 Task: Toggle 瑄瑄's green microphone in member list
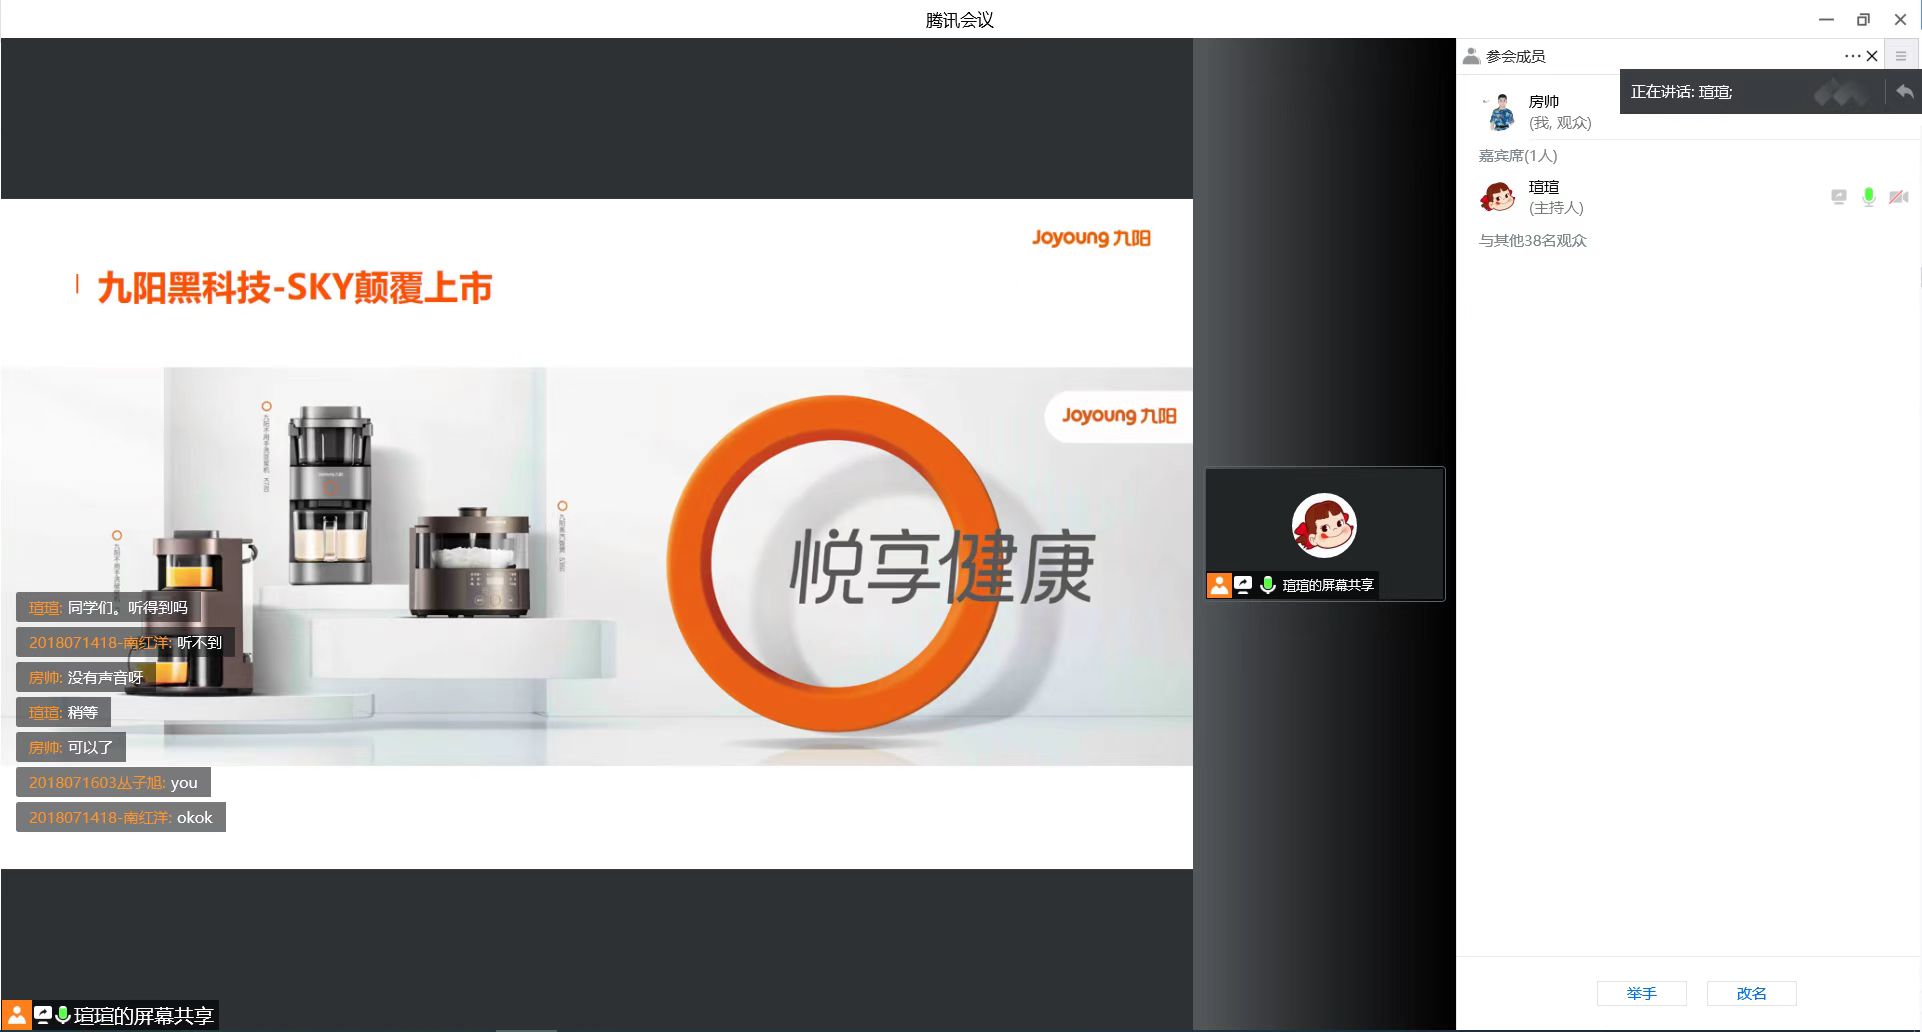(x=1868, y=197)
